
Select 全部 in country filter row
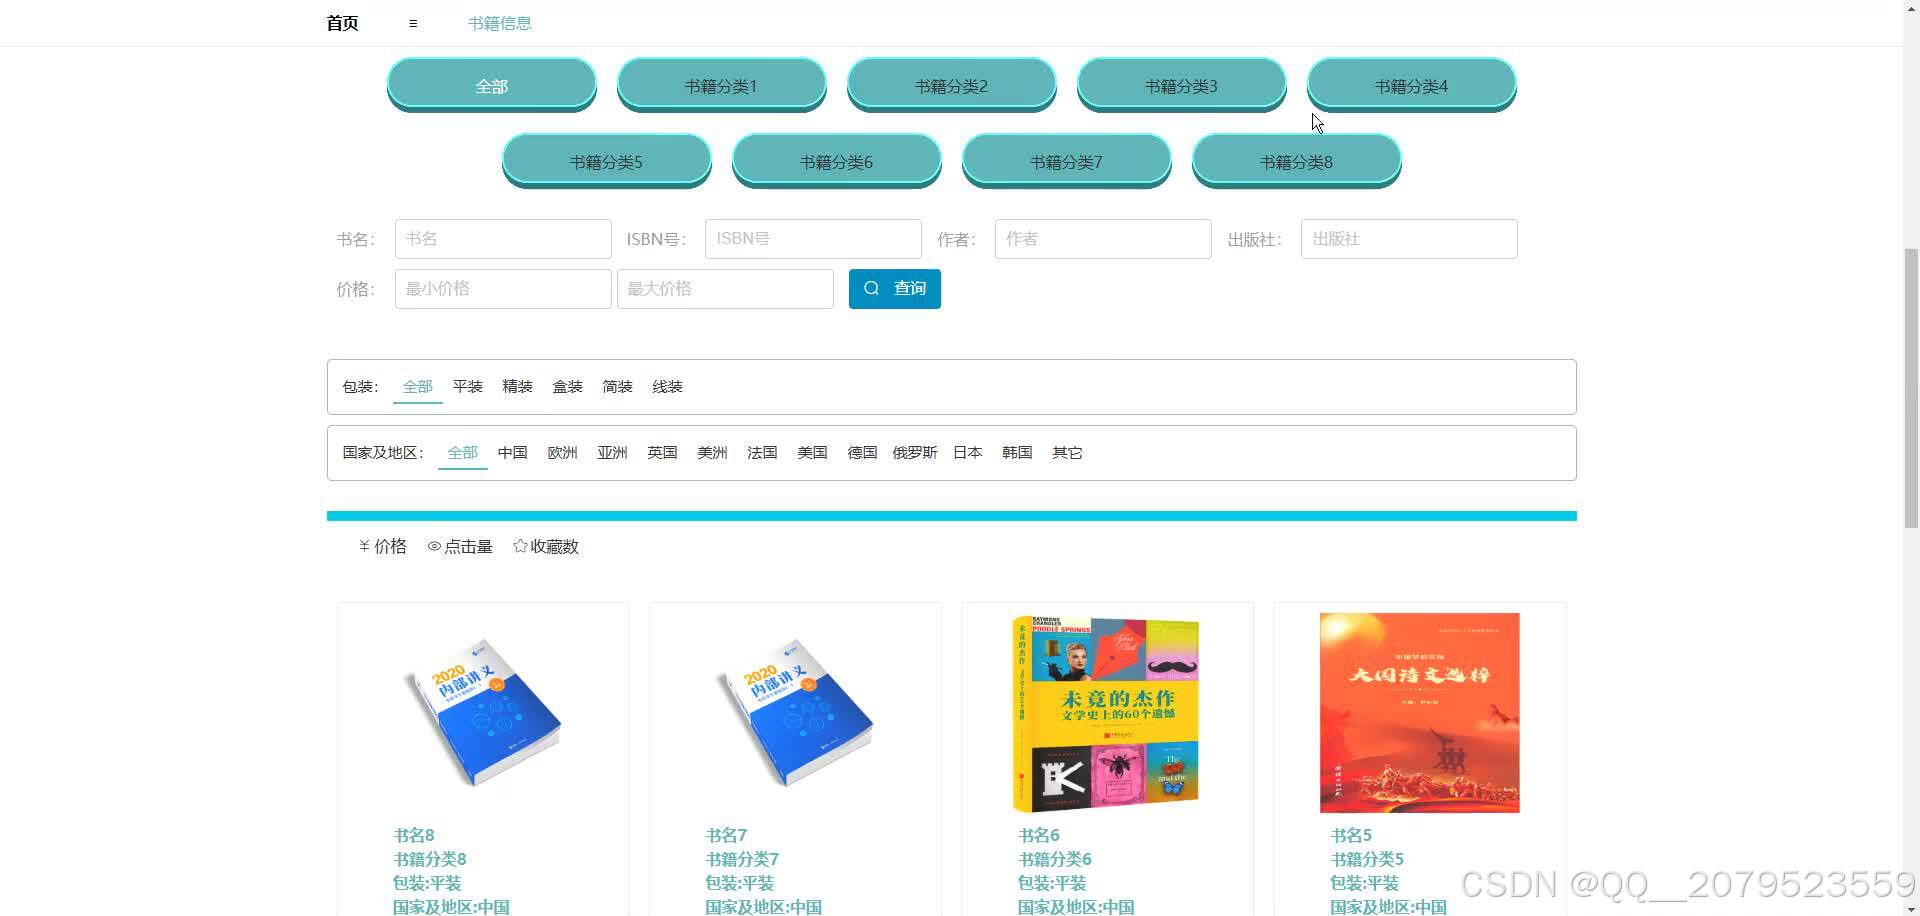(x=462, y=452)
